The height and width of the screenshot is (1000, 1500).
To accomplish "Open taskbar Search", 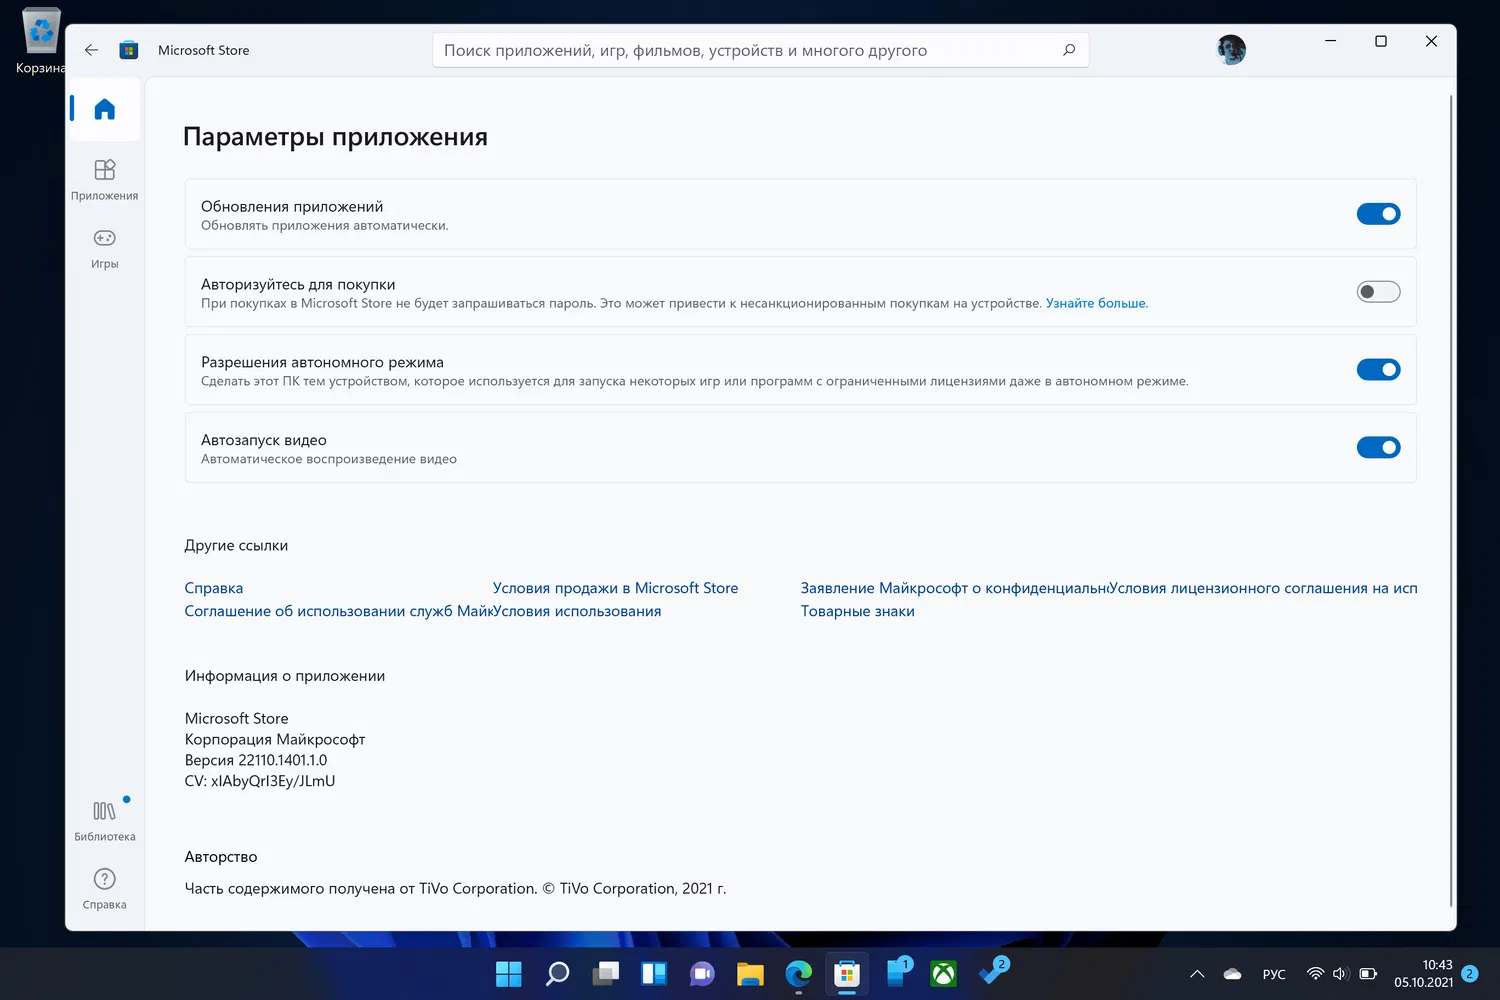I will point(558,973).
